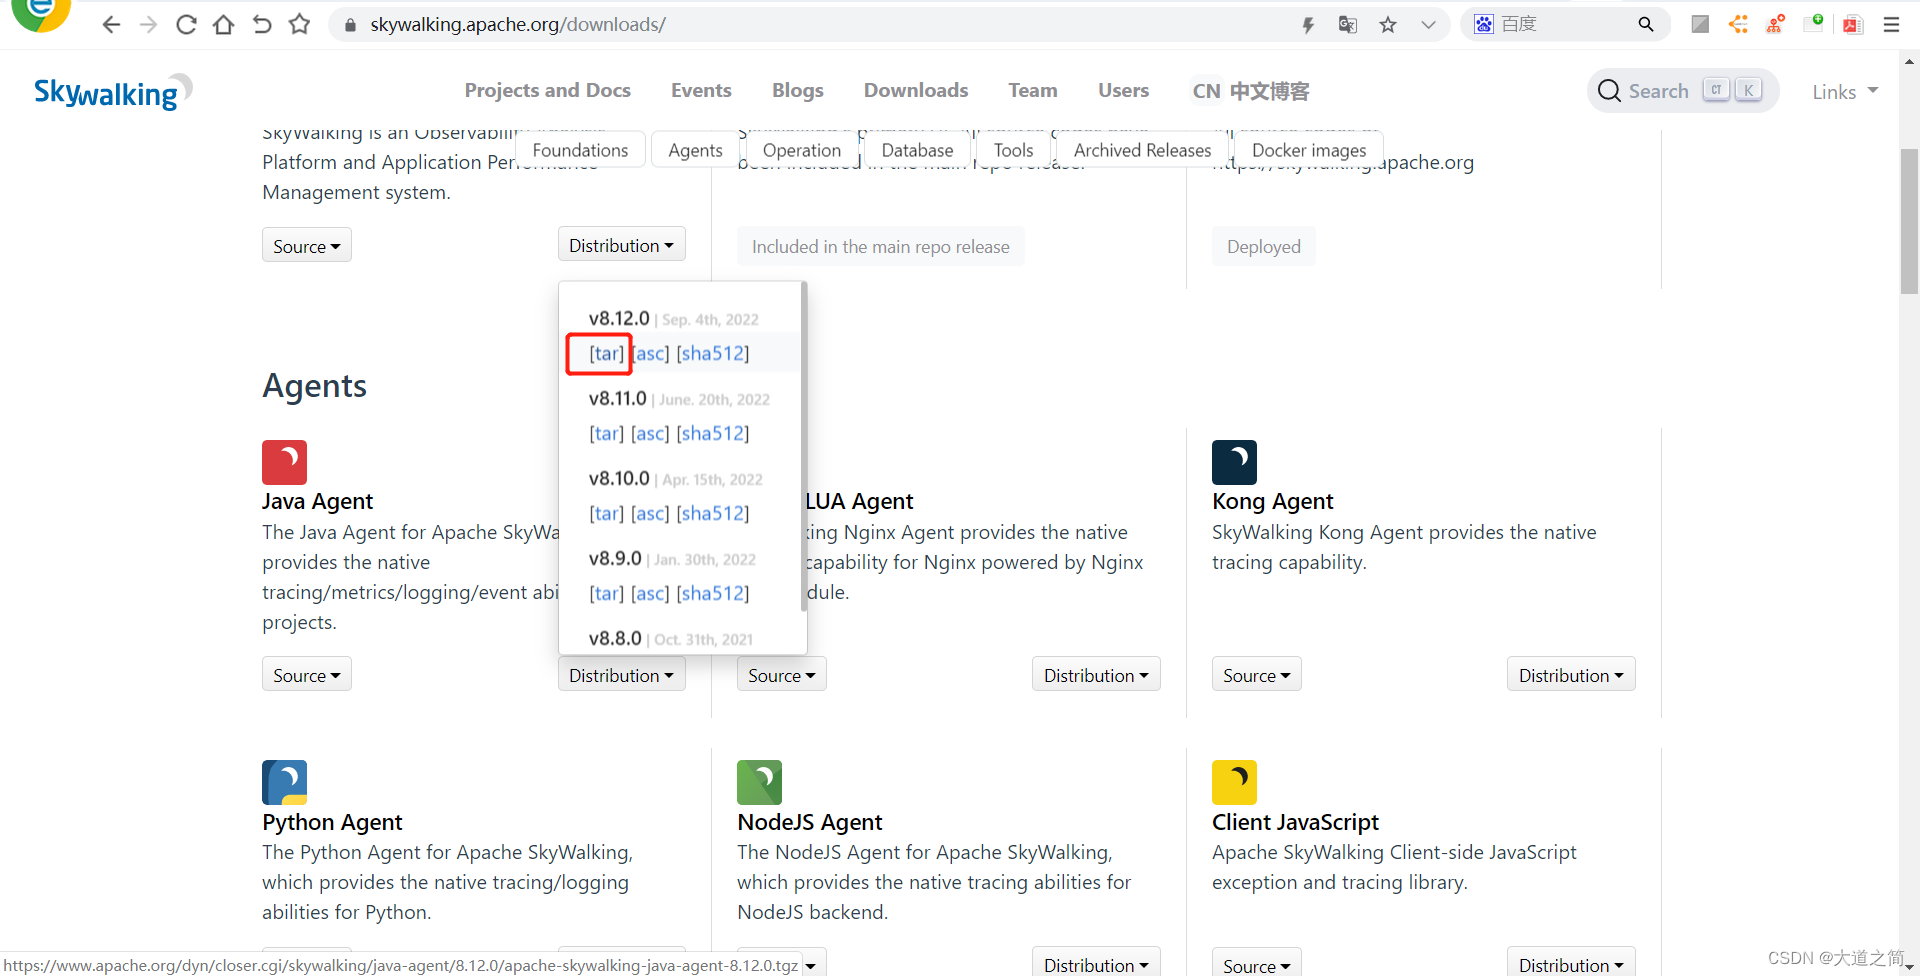This screenshot has width=1920, height=976.
Task: Download the v8.12.0 tar file
Action: 606,353
